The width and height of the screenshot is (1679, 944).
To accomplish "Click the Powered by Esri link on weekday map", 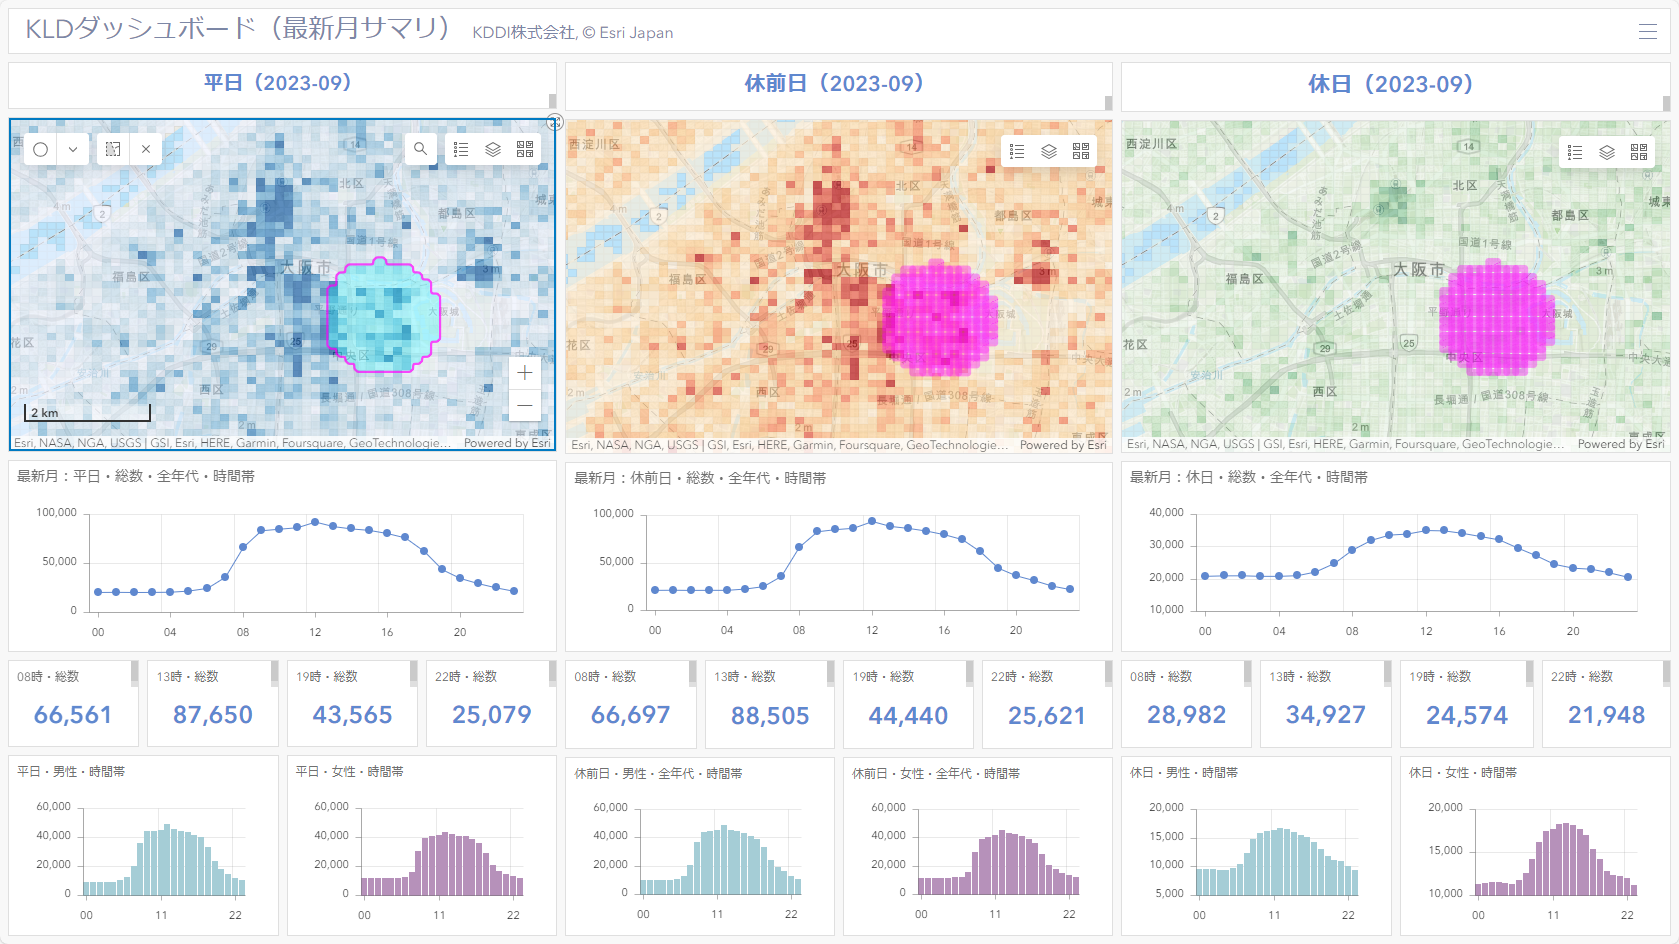I will tap(507, 443).
